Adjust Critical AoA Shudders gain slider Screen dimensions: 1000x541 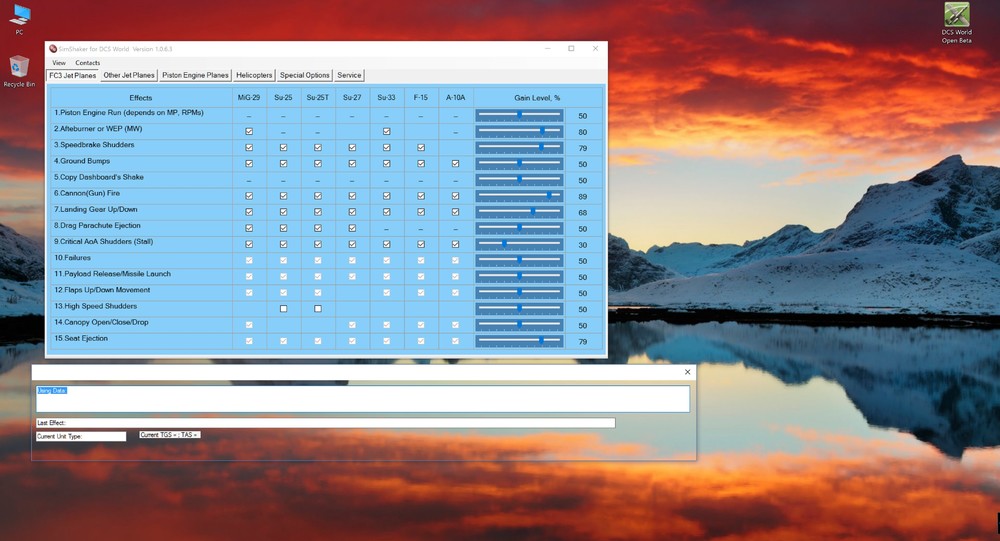pyautogui.click(x=519, y=244)
